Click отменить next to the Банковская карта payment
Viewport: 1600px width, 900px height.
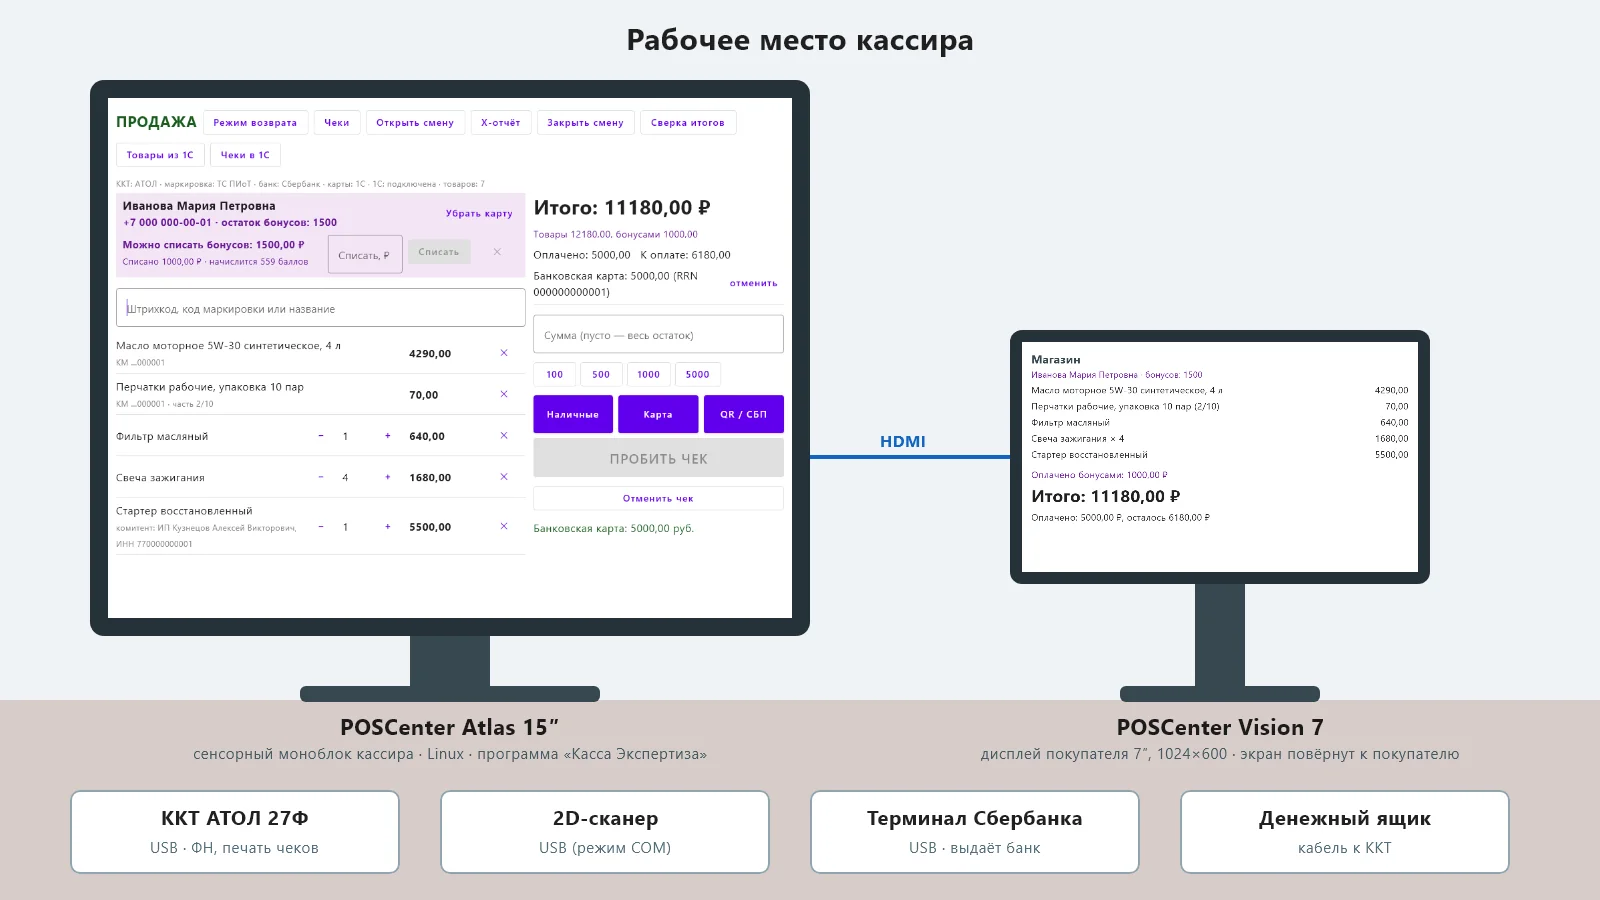coord(753,283)
